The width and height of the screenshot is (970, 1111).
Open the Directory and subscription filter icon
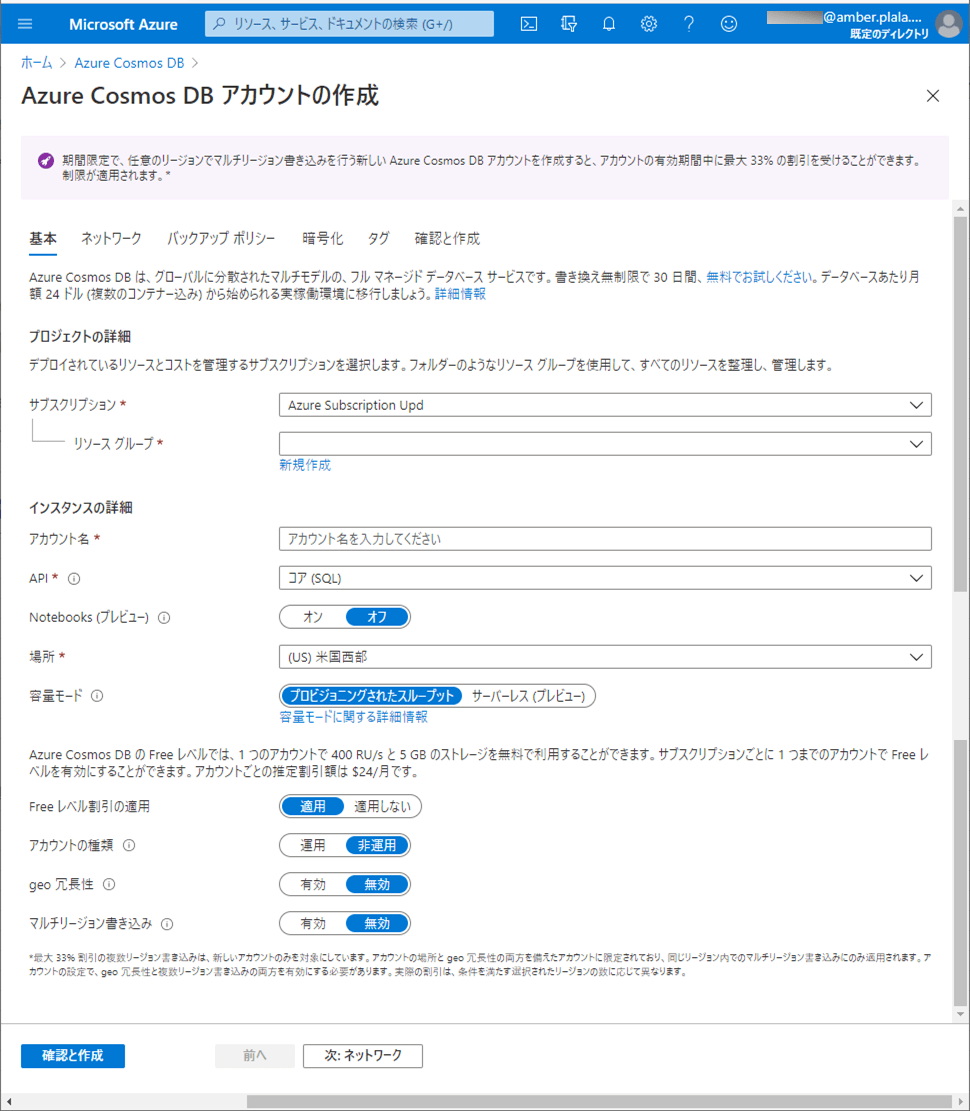pos(568,24)
